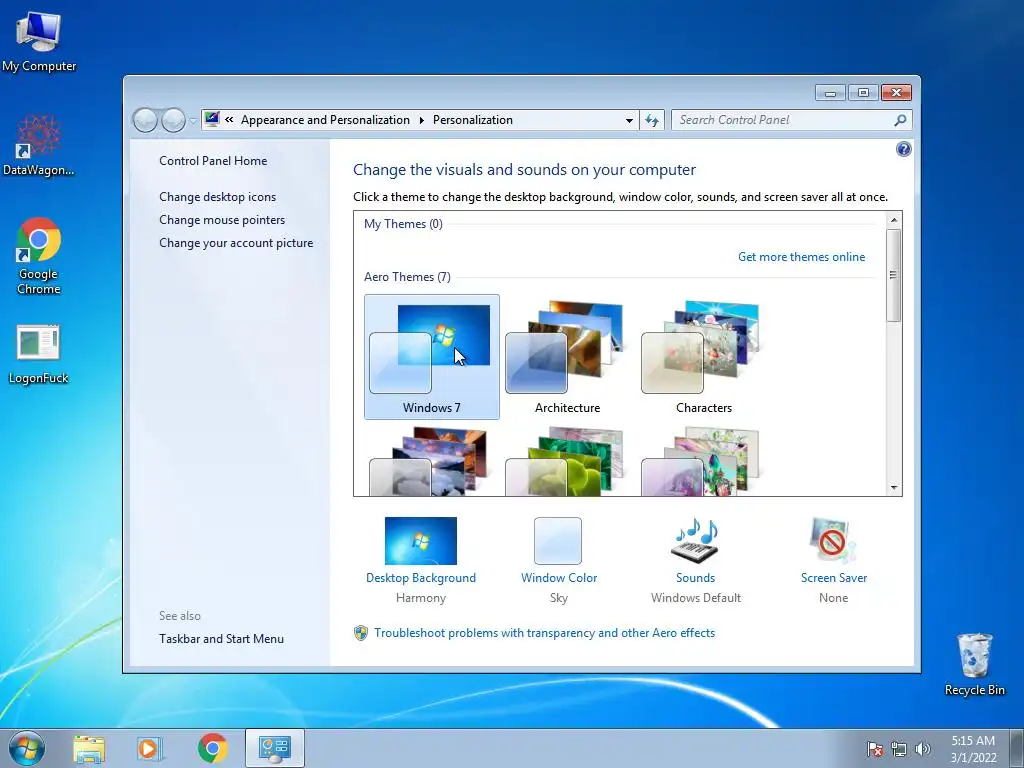Expand the arrow after Appearance and Personalization
1024x768 pixels.
(x=421, y=120)
